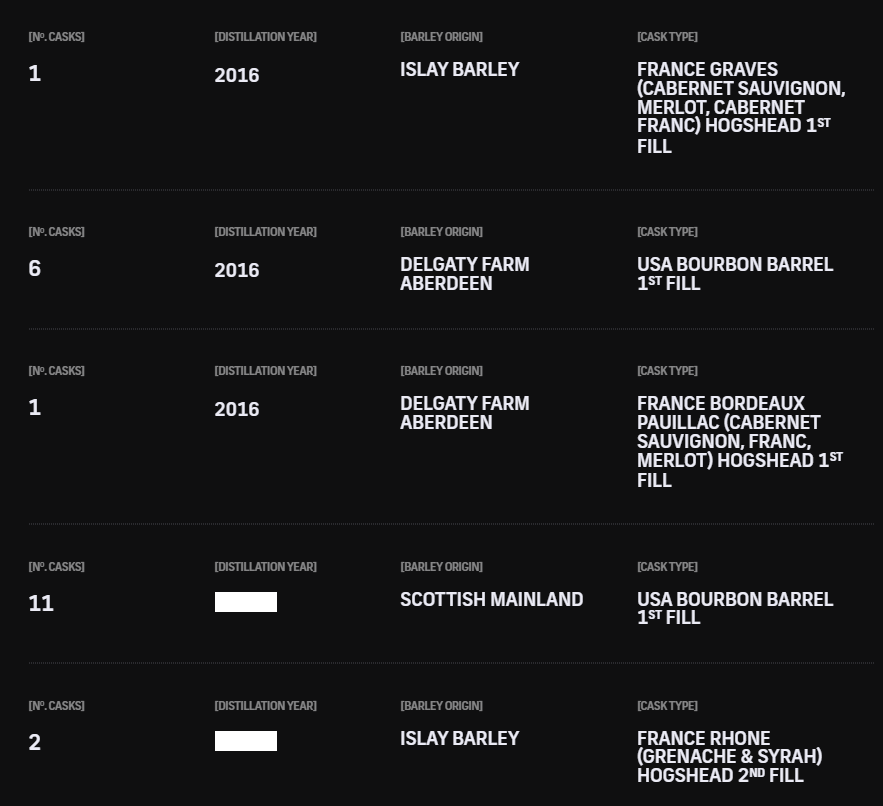Click the France Rhone Grenache & Syrah text
The image size is (883, 806).
click(x=729, y=756)
